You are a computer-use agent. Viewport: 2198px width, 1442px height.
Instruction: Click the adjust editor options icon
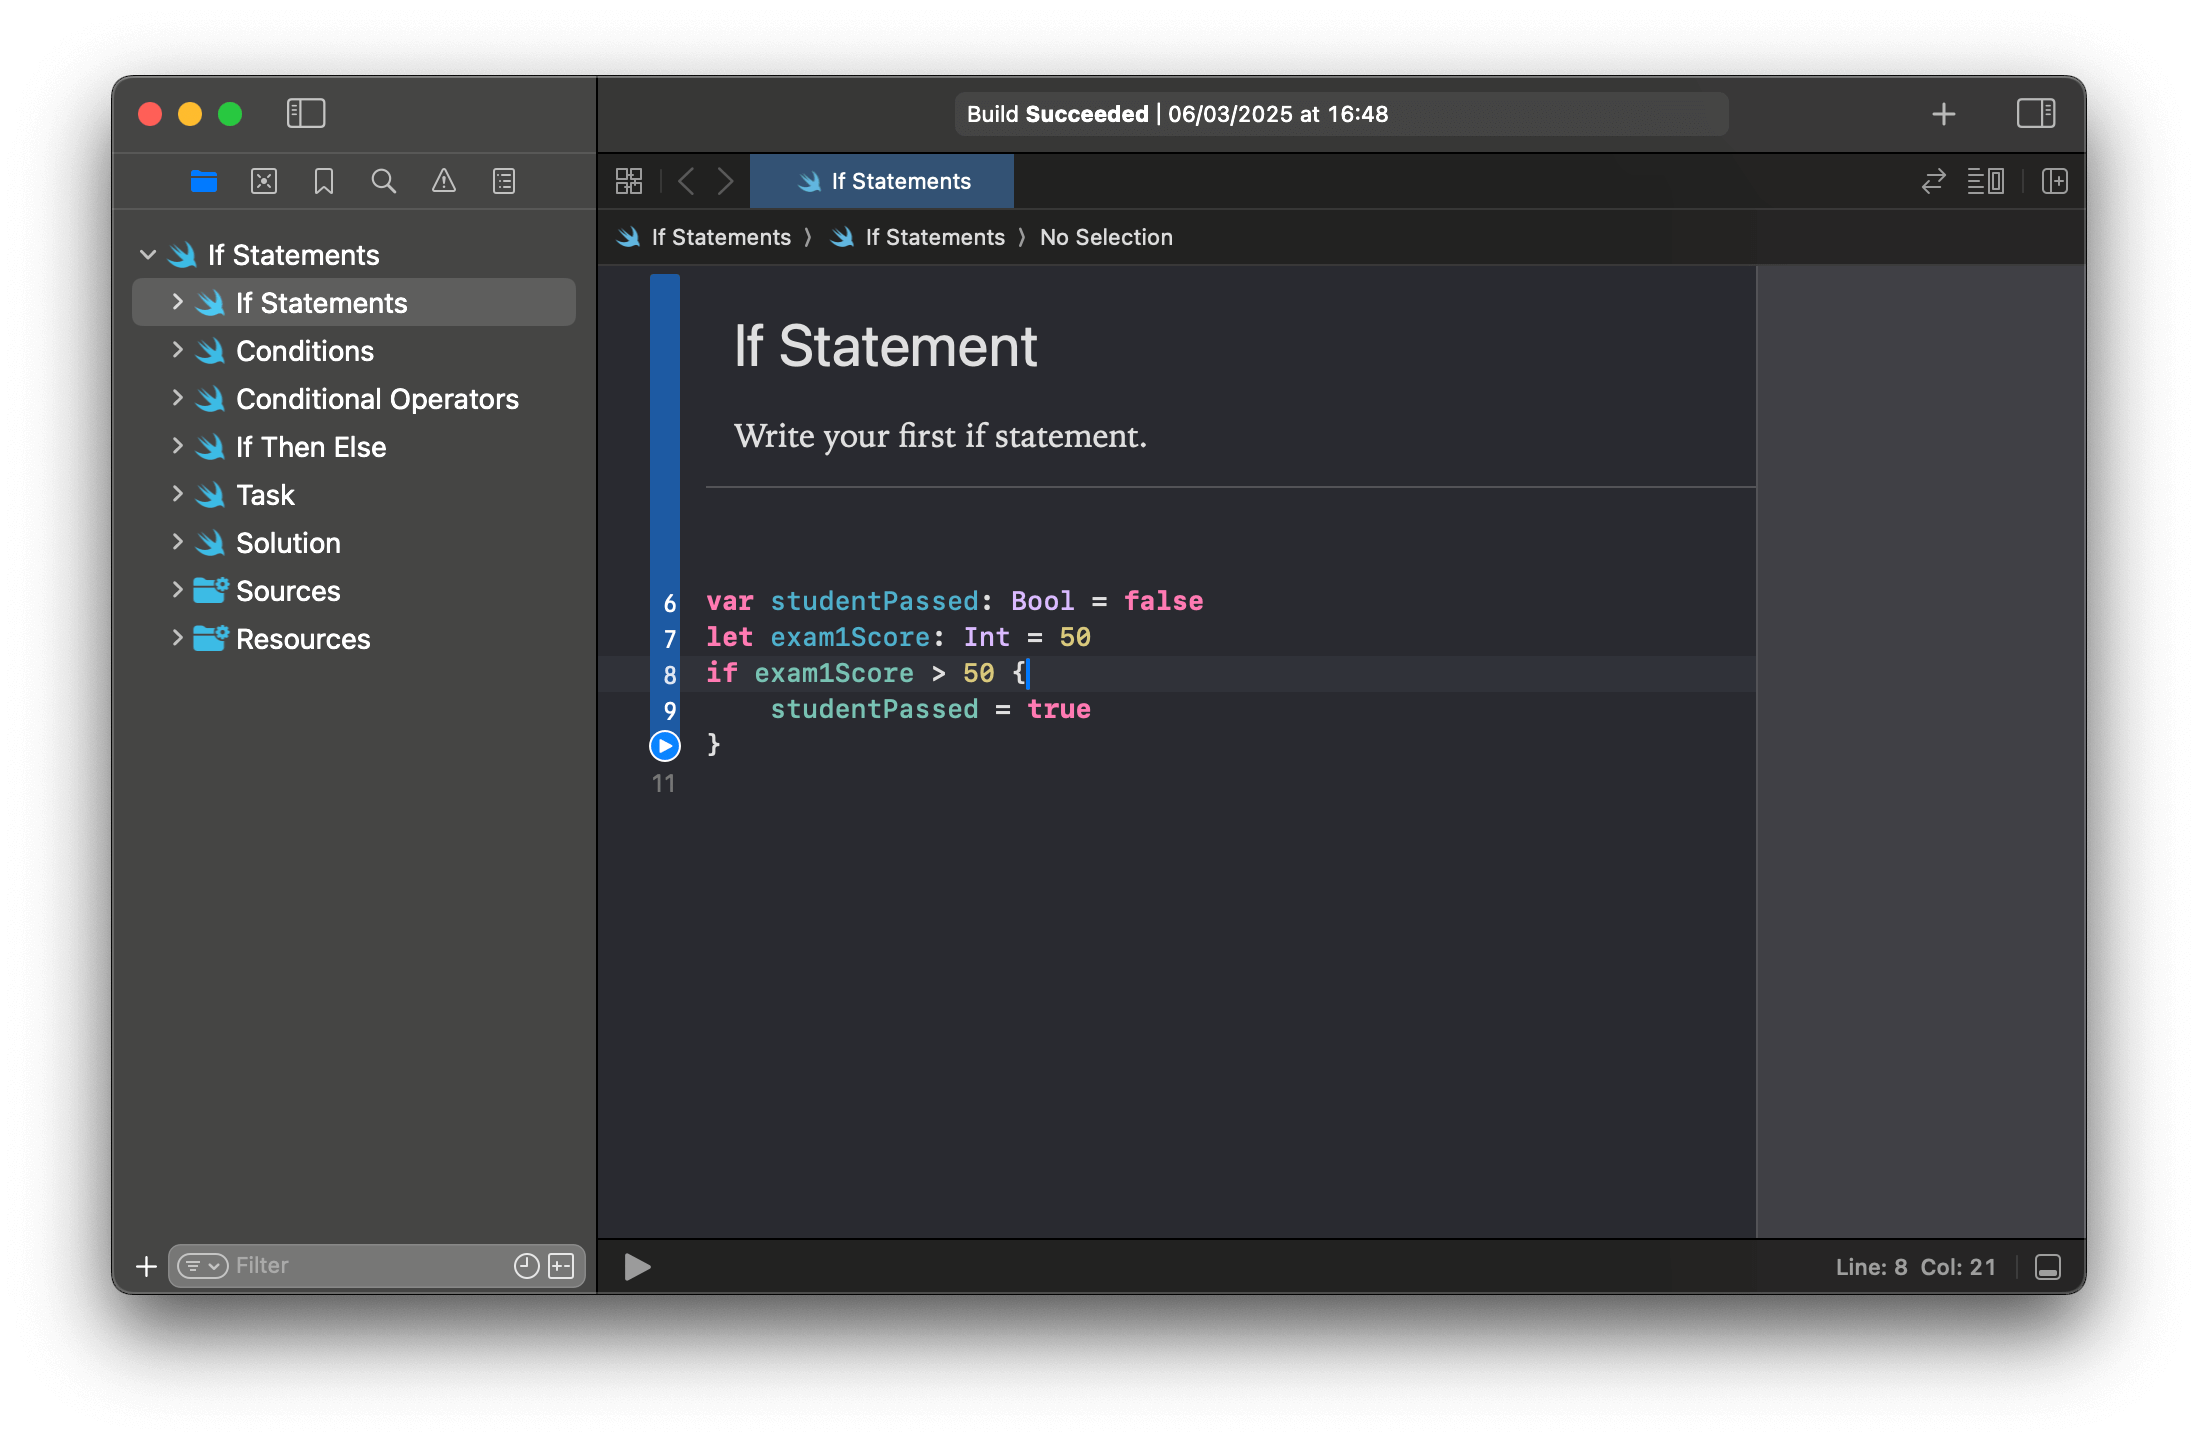1988,181
